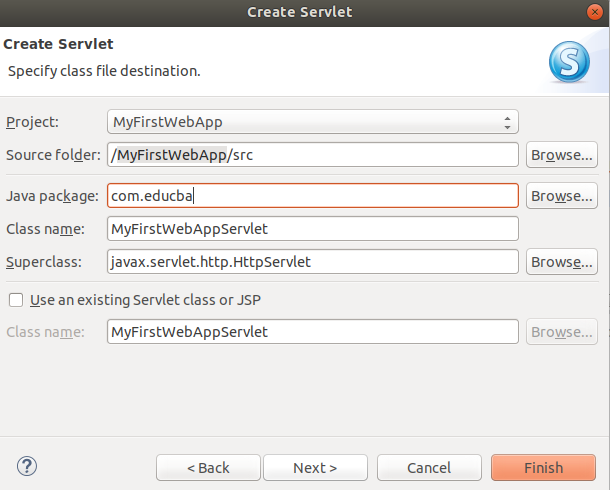Enable Use an existing Servlet class or JSP
Image resolution: width=610 pixels, height=490 pixels.
click(x=15, y=299)
